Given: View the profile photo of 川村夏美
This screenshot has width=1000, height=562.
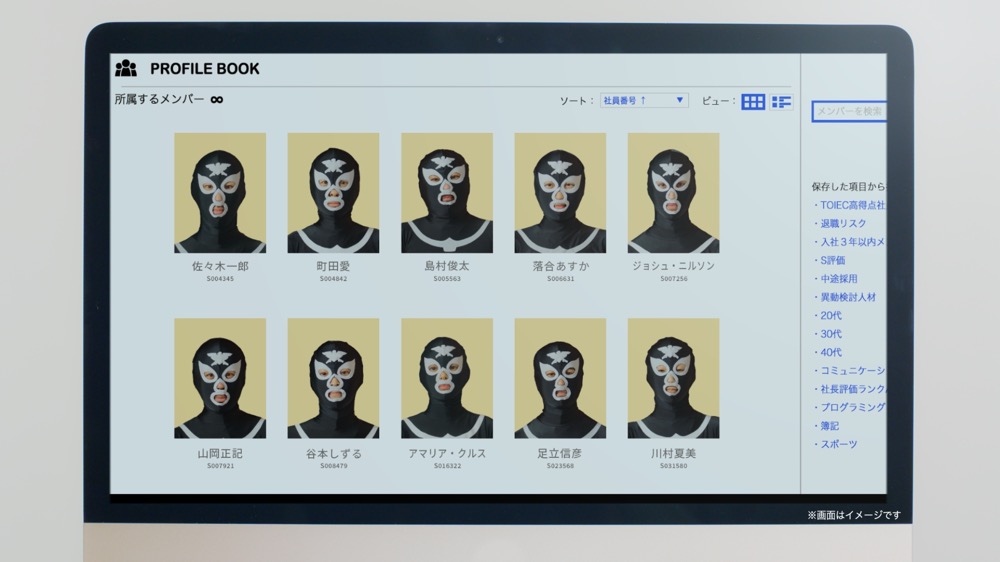Looking at the screenshot, I should point(673,378).
